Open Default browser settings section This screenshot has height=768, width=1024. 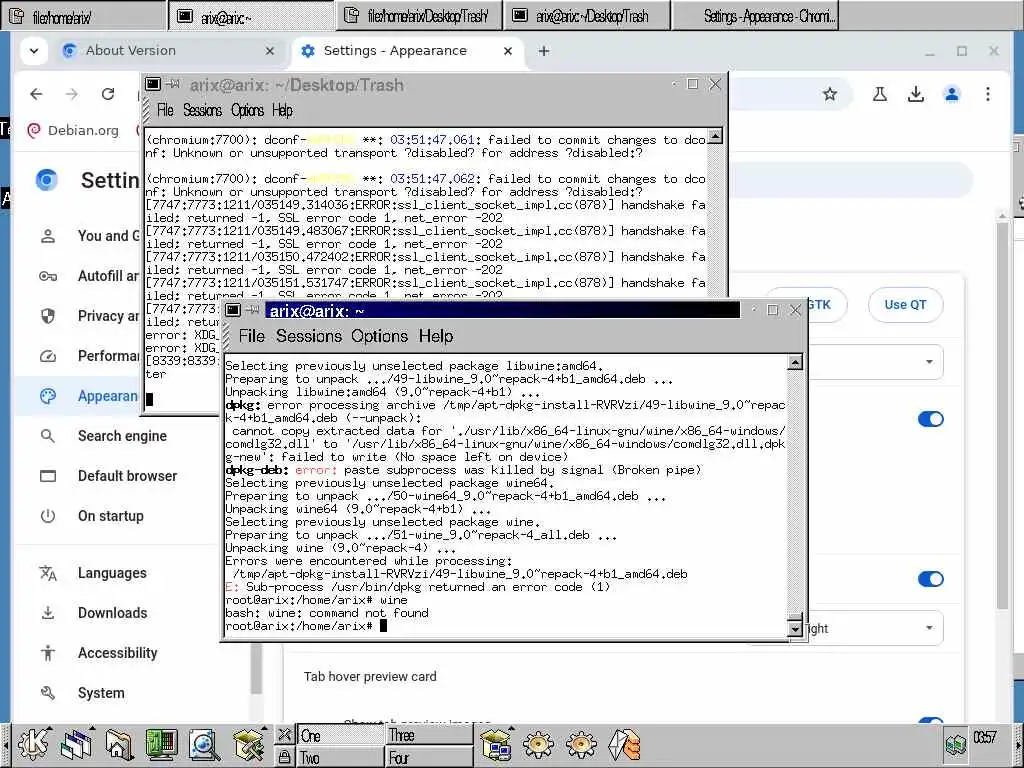[127, 475]
